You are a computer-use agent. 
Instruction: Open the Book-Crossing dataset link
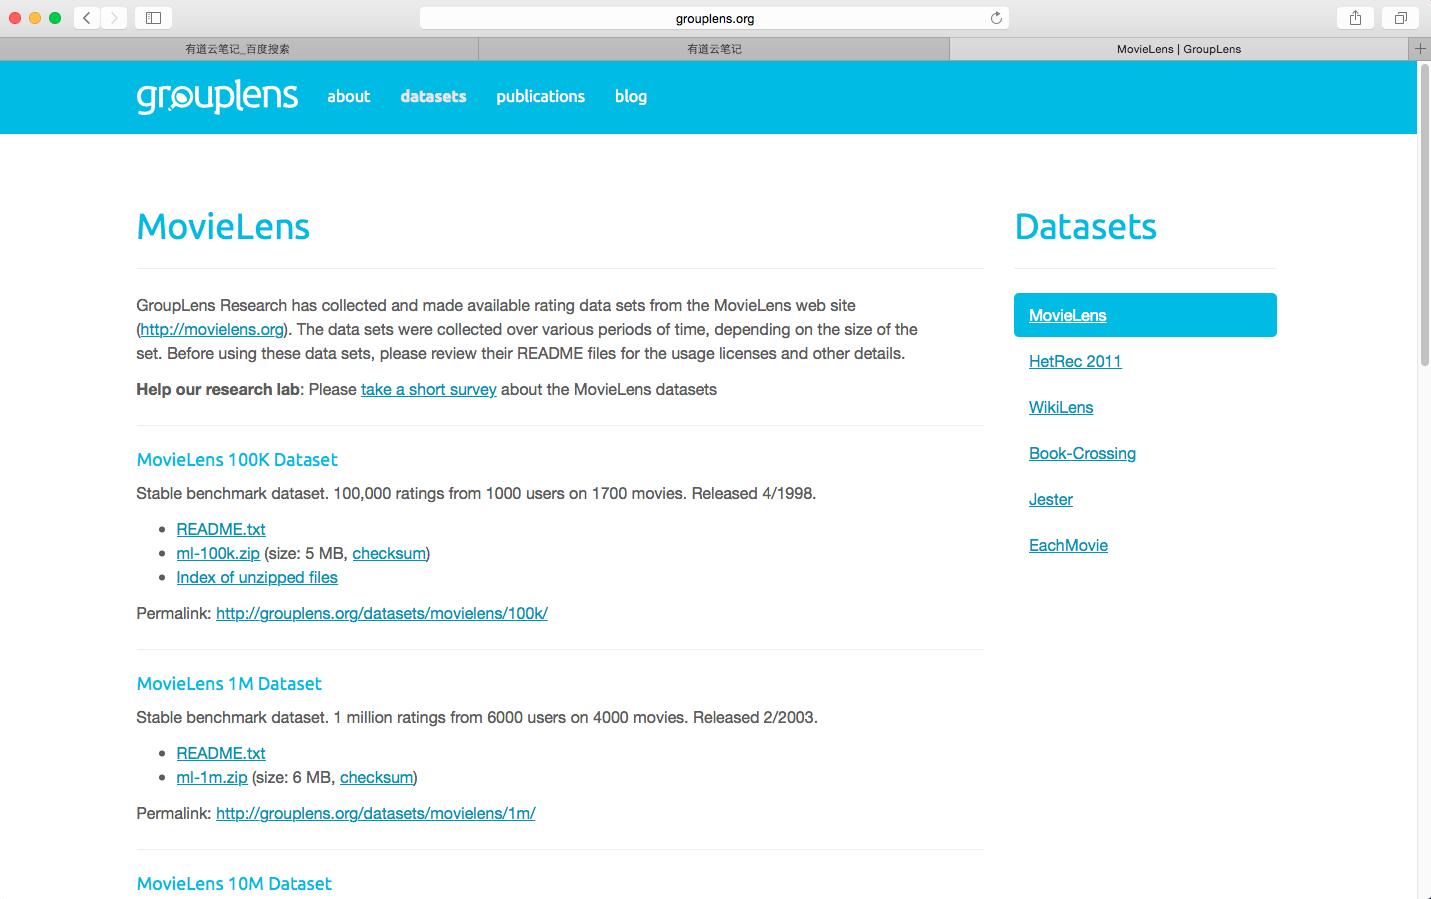[x=1082, y=453]
